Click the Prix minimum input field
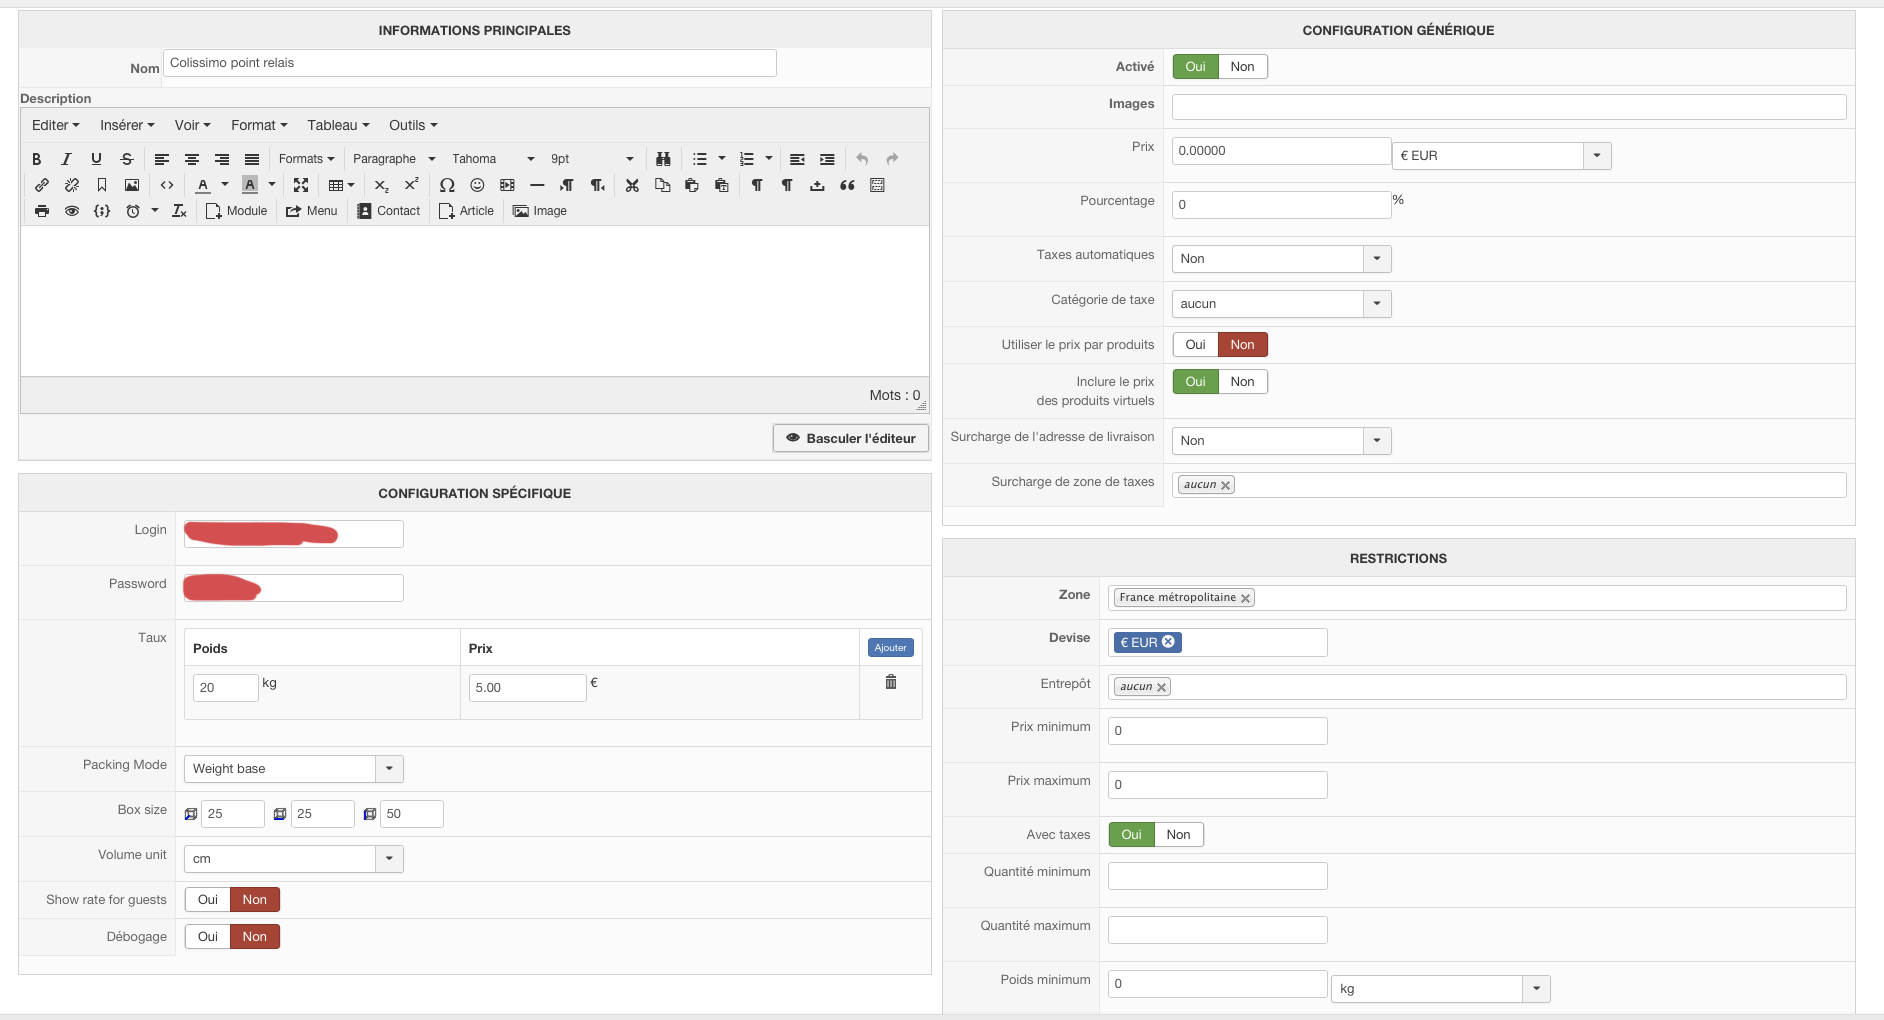The height and width of the screenshot is (1020, 1884). 1217,731
